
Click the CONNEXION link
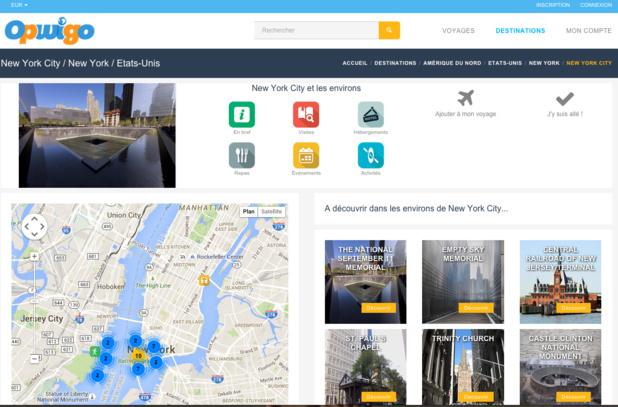596,5
